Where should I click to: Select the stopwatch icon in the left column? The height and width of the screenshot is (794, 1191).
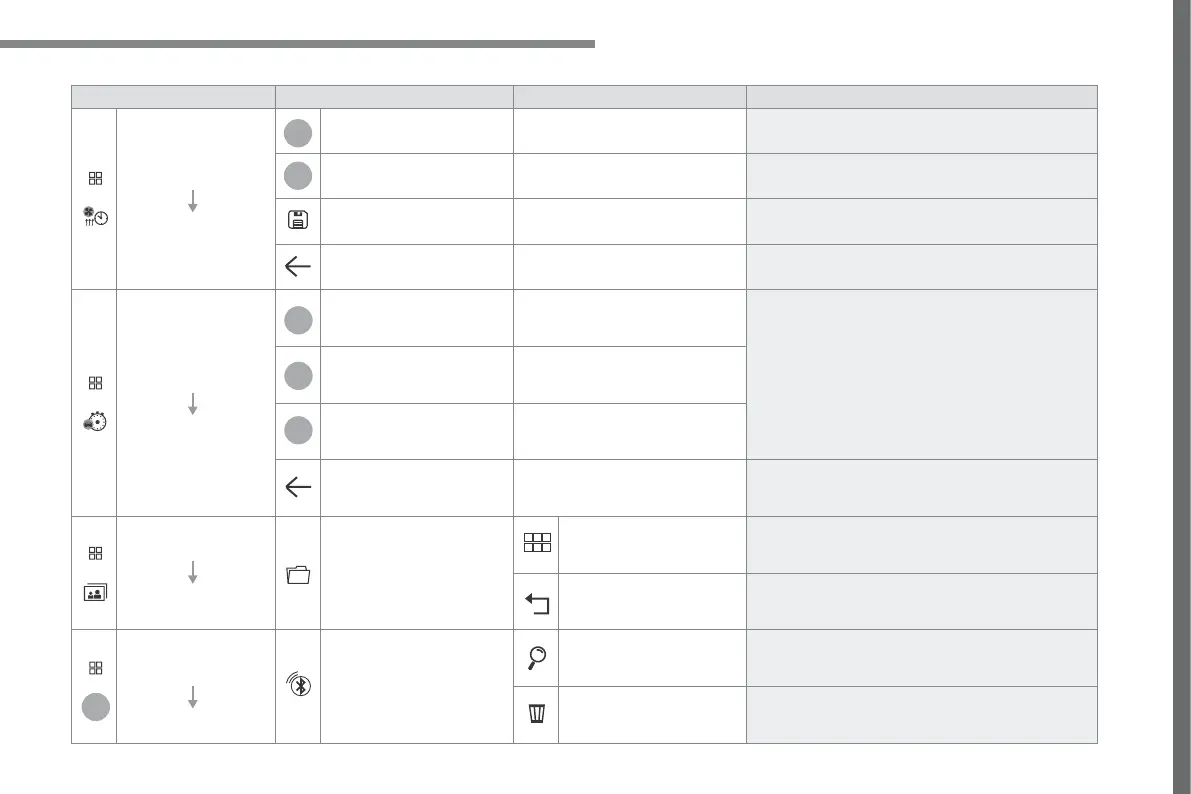tap(95, 421)
